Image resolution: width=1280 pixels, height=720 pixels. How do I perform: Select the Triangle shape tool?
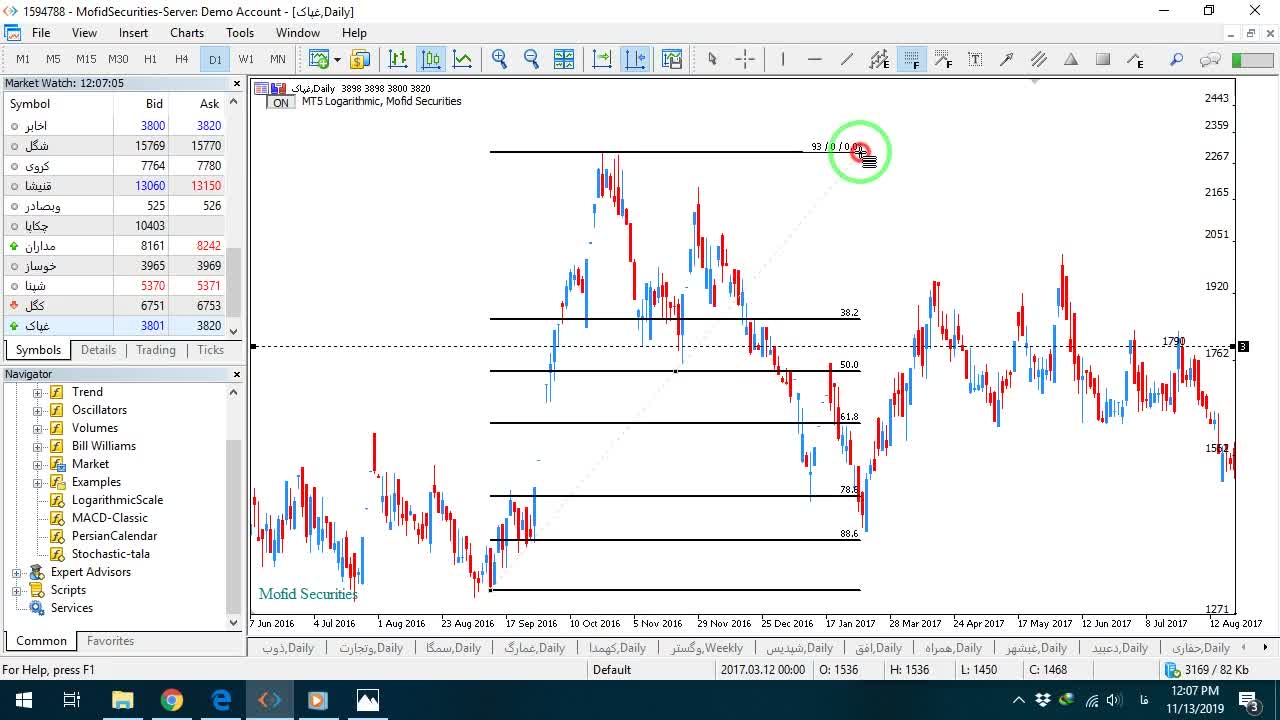point(1071,59)
